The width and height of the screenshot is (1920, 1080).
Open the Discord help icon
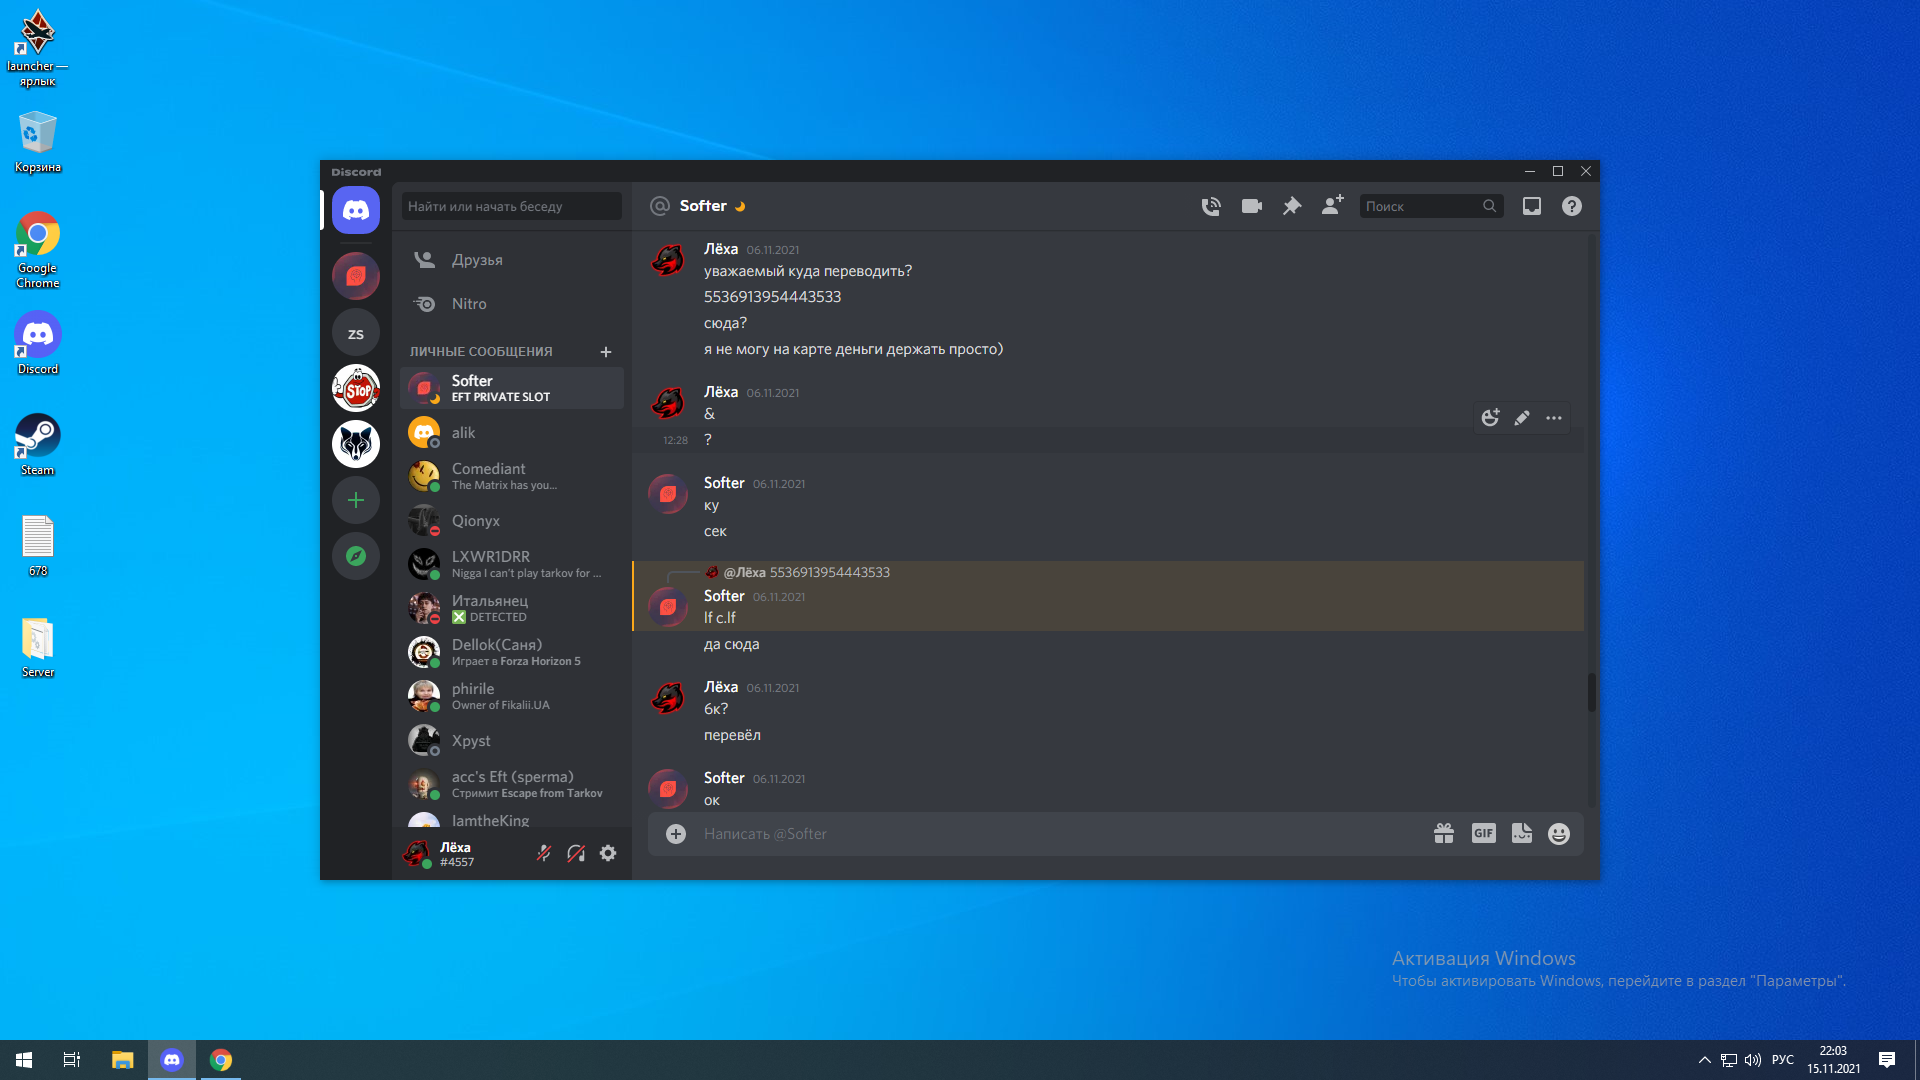tap(1571, 206)
